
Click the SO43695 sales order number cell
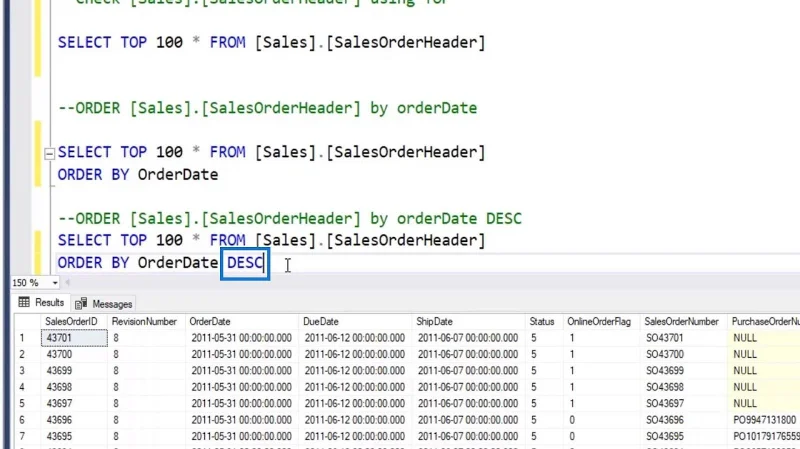point(684,436)
